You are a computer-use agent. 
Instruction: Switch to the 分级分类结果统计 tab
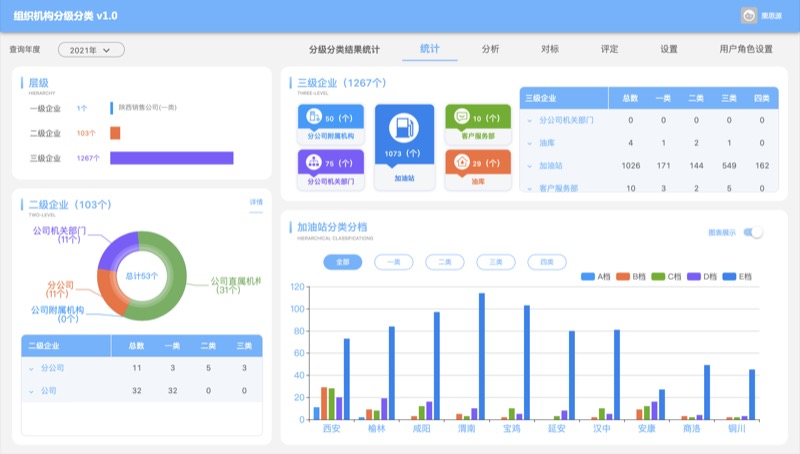point(344,49)
